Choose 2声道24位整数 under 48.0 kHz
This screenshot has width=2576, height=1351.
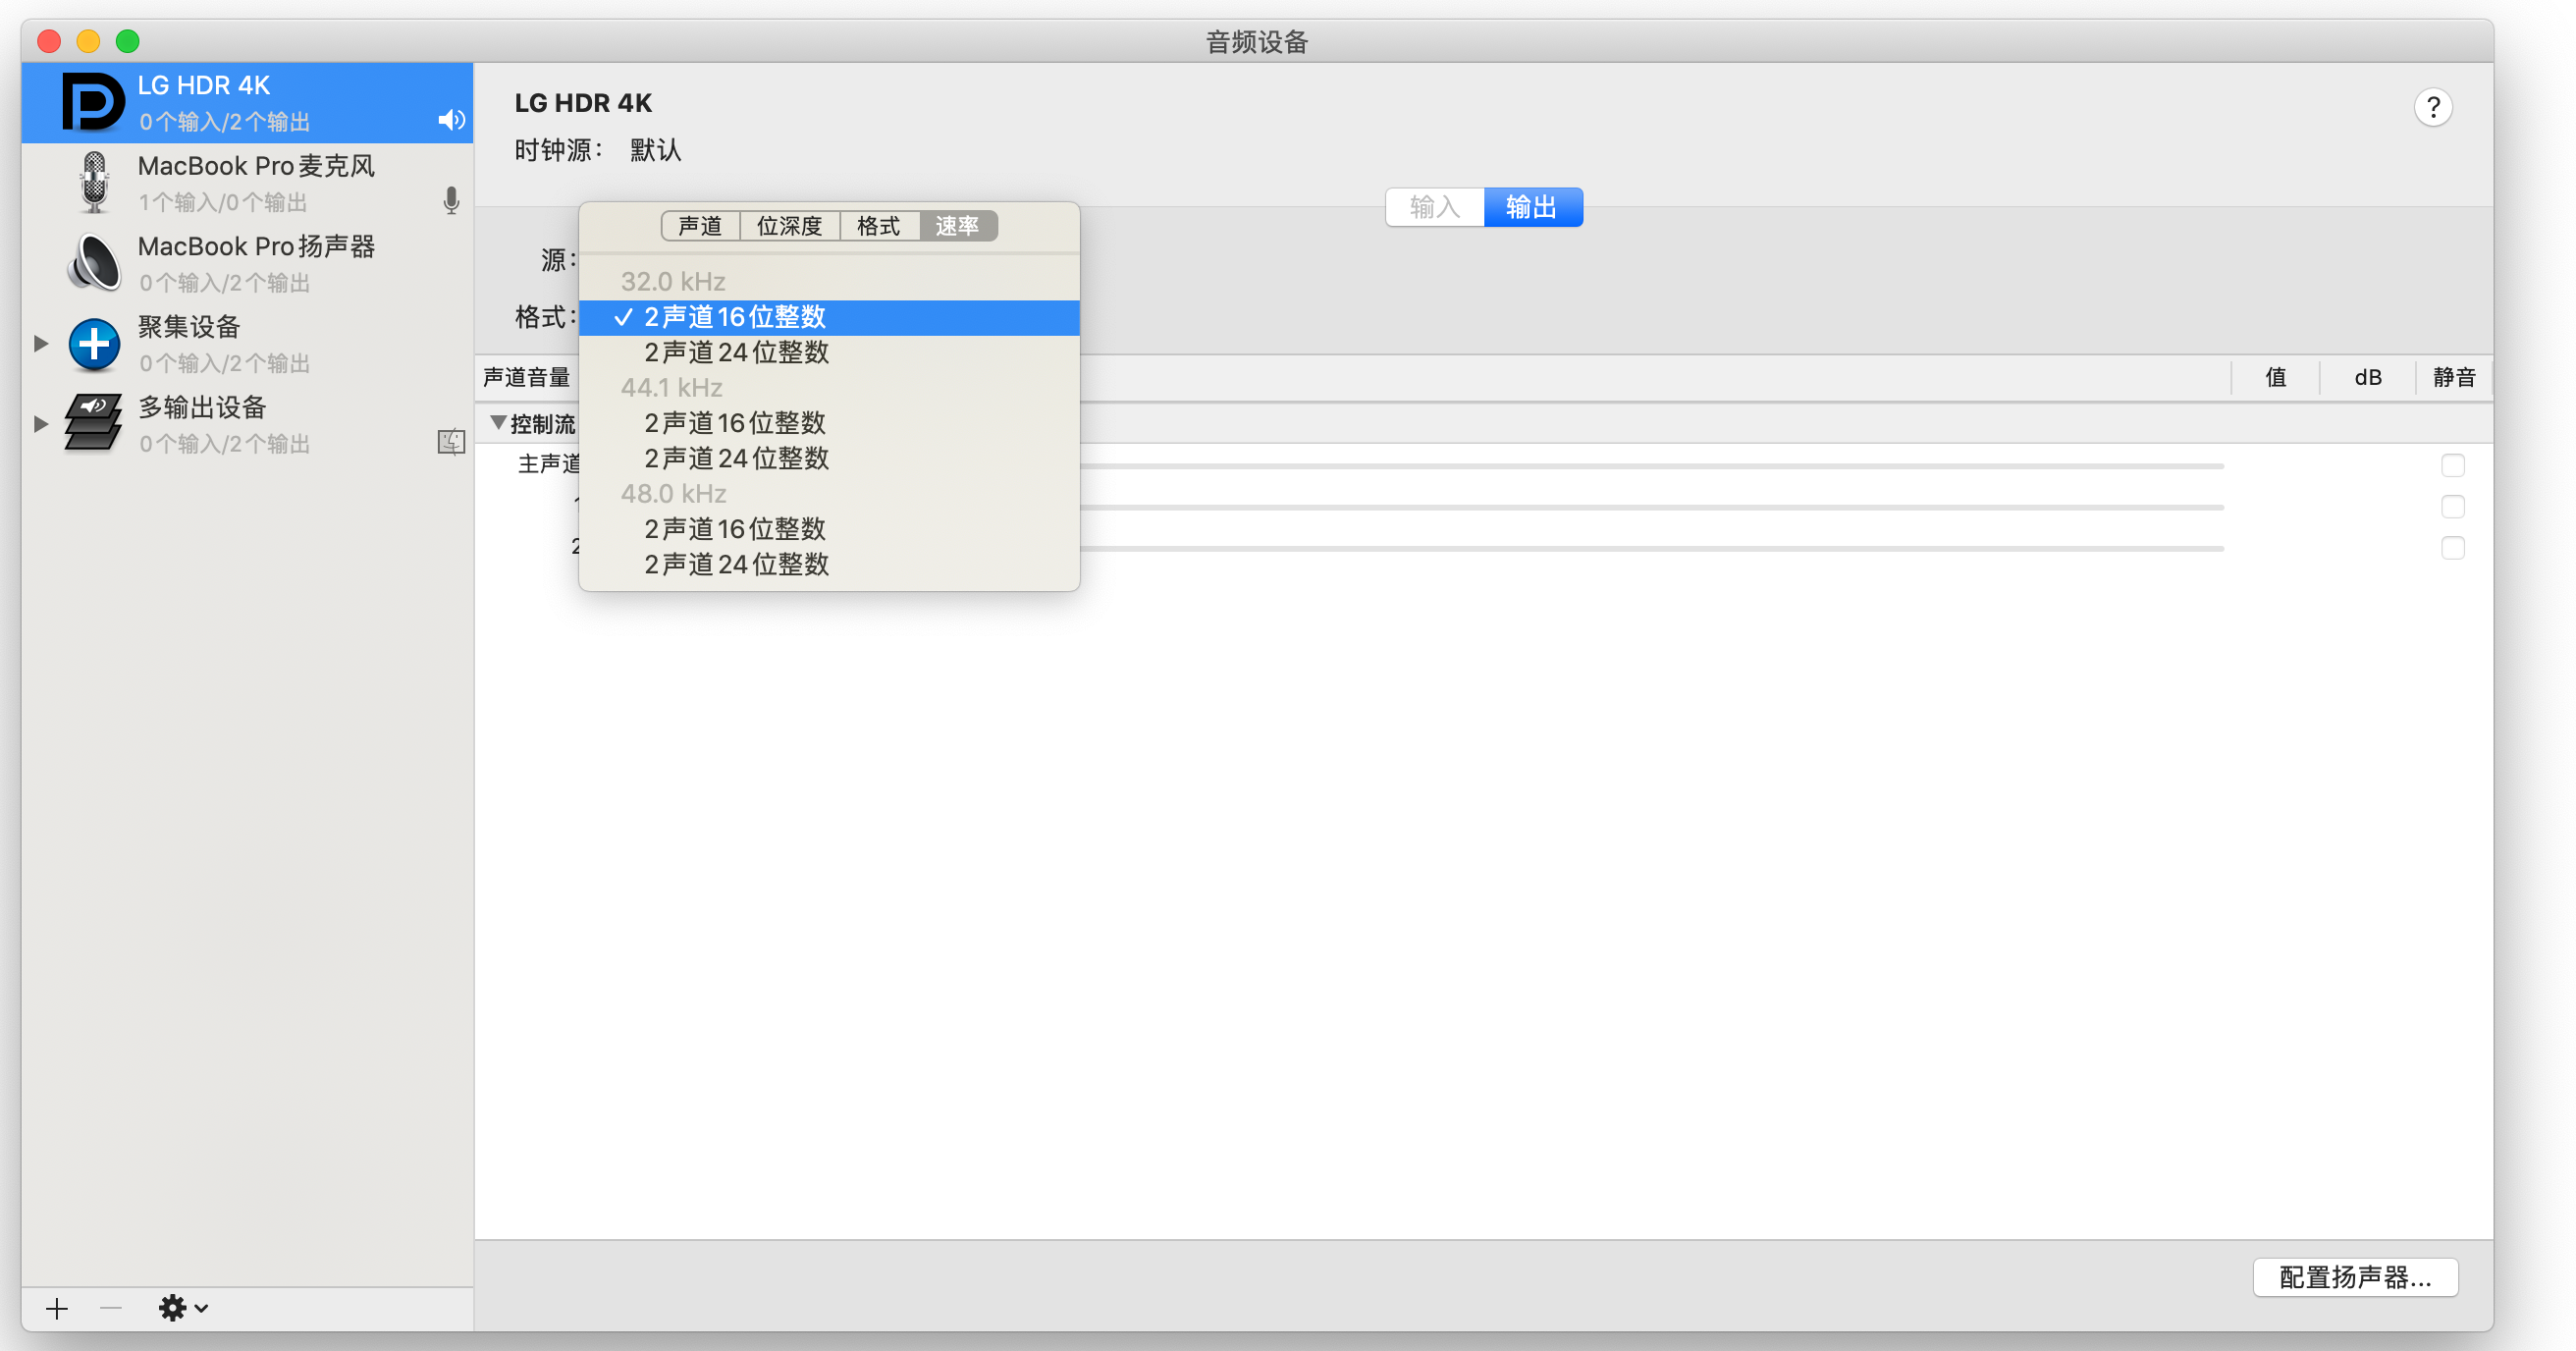coord(736,565)
